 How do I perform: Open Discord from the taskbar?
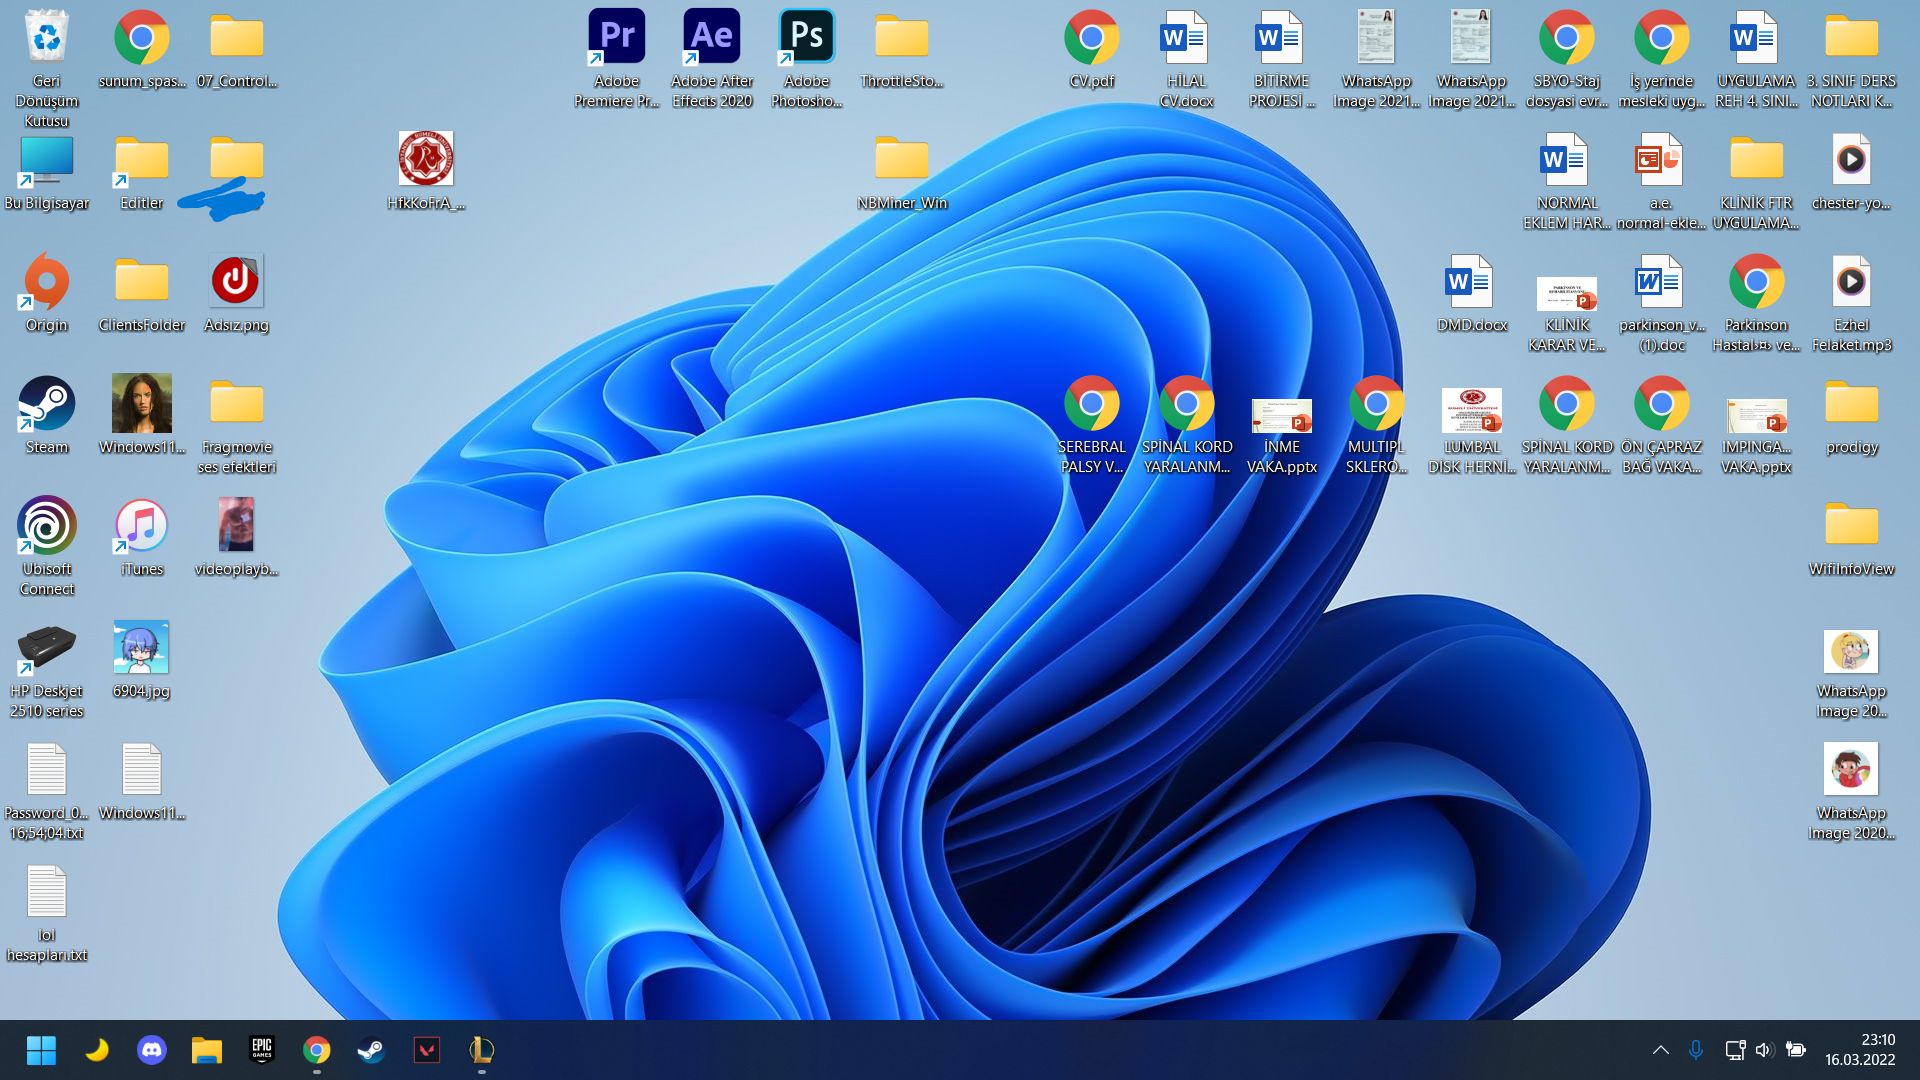coord(151,1050)
